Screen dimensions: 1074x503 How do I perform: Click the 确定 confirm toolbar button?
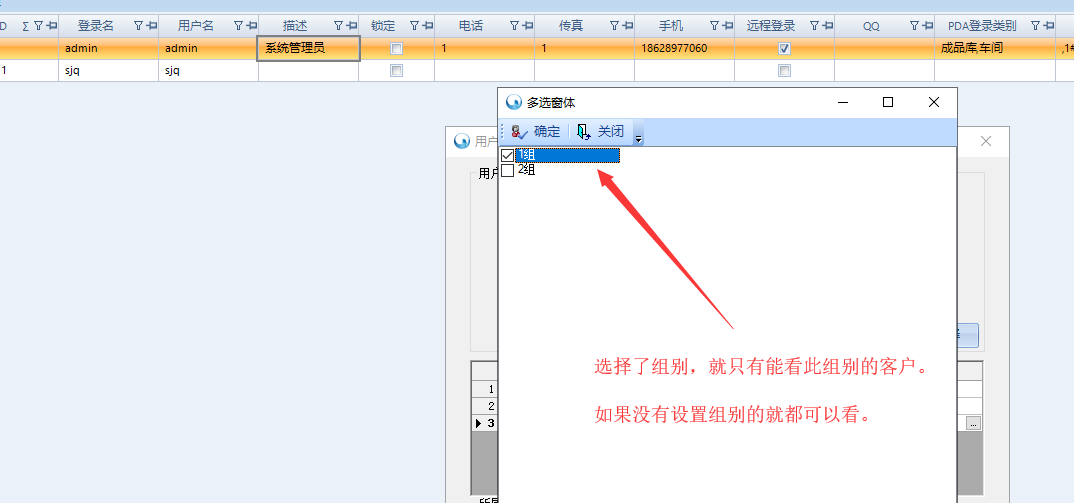pyautogui.click(x=536, y=132)
